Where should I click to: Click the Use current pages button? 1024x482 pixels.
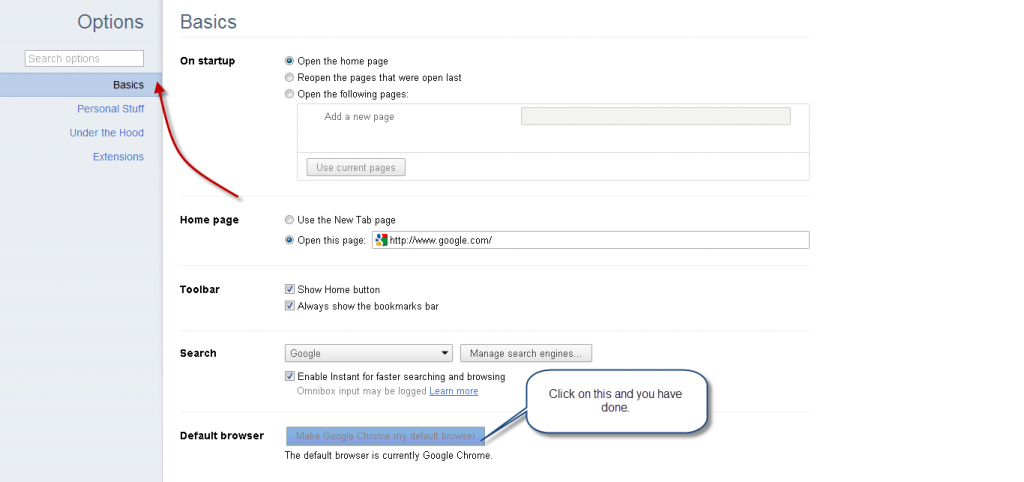click(x=356, y=167)
